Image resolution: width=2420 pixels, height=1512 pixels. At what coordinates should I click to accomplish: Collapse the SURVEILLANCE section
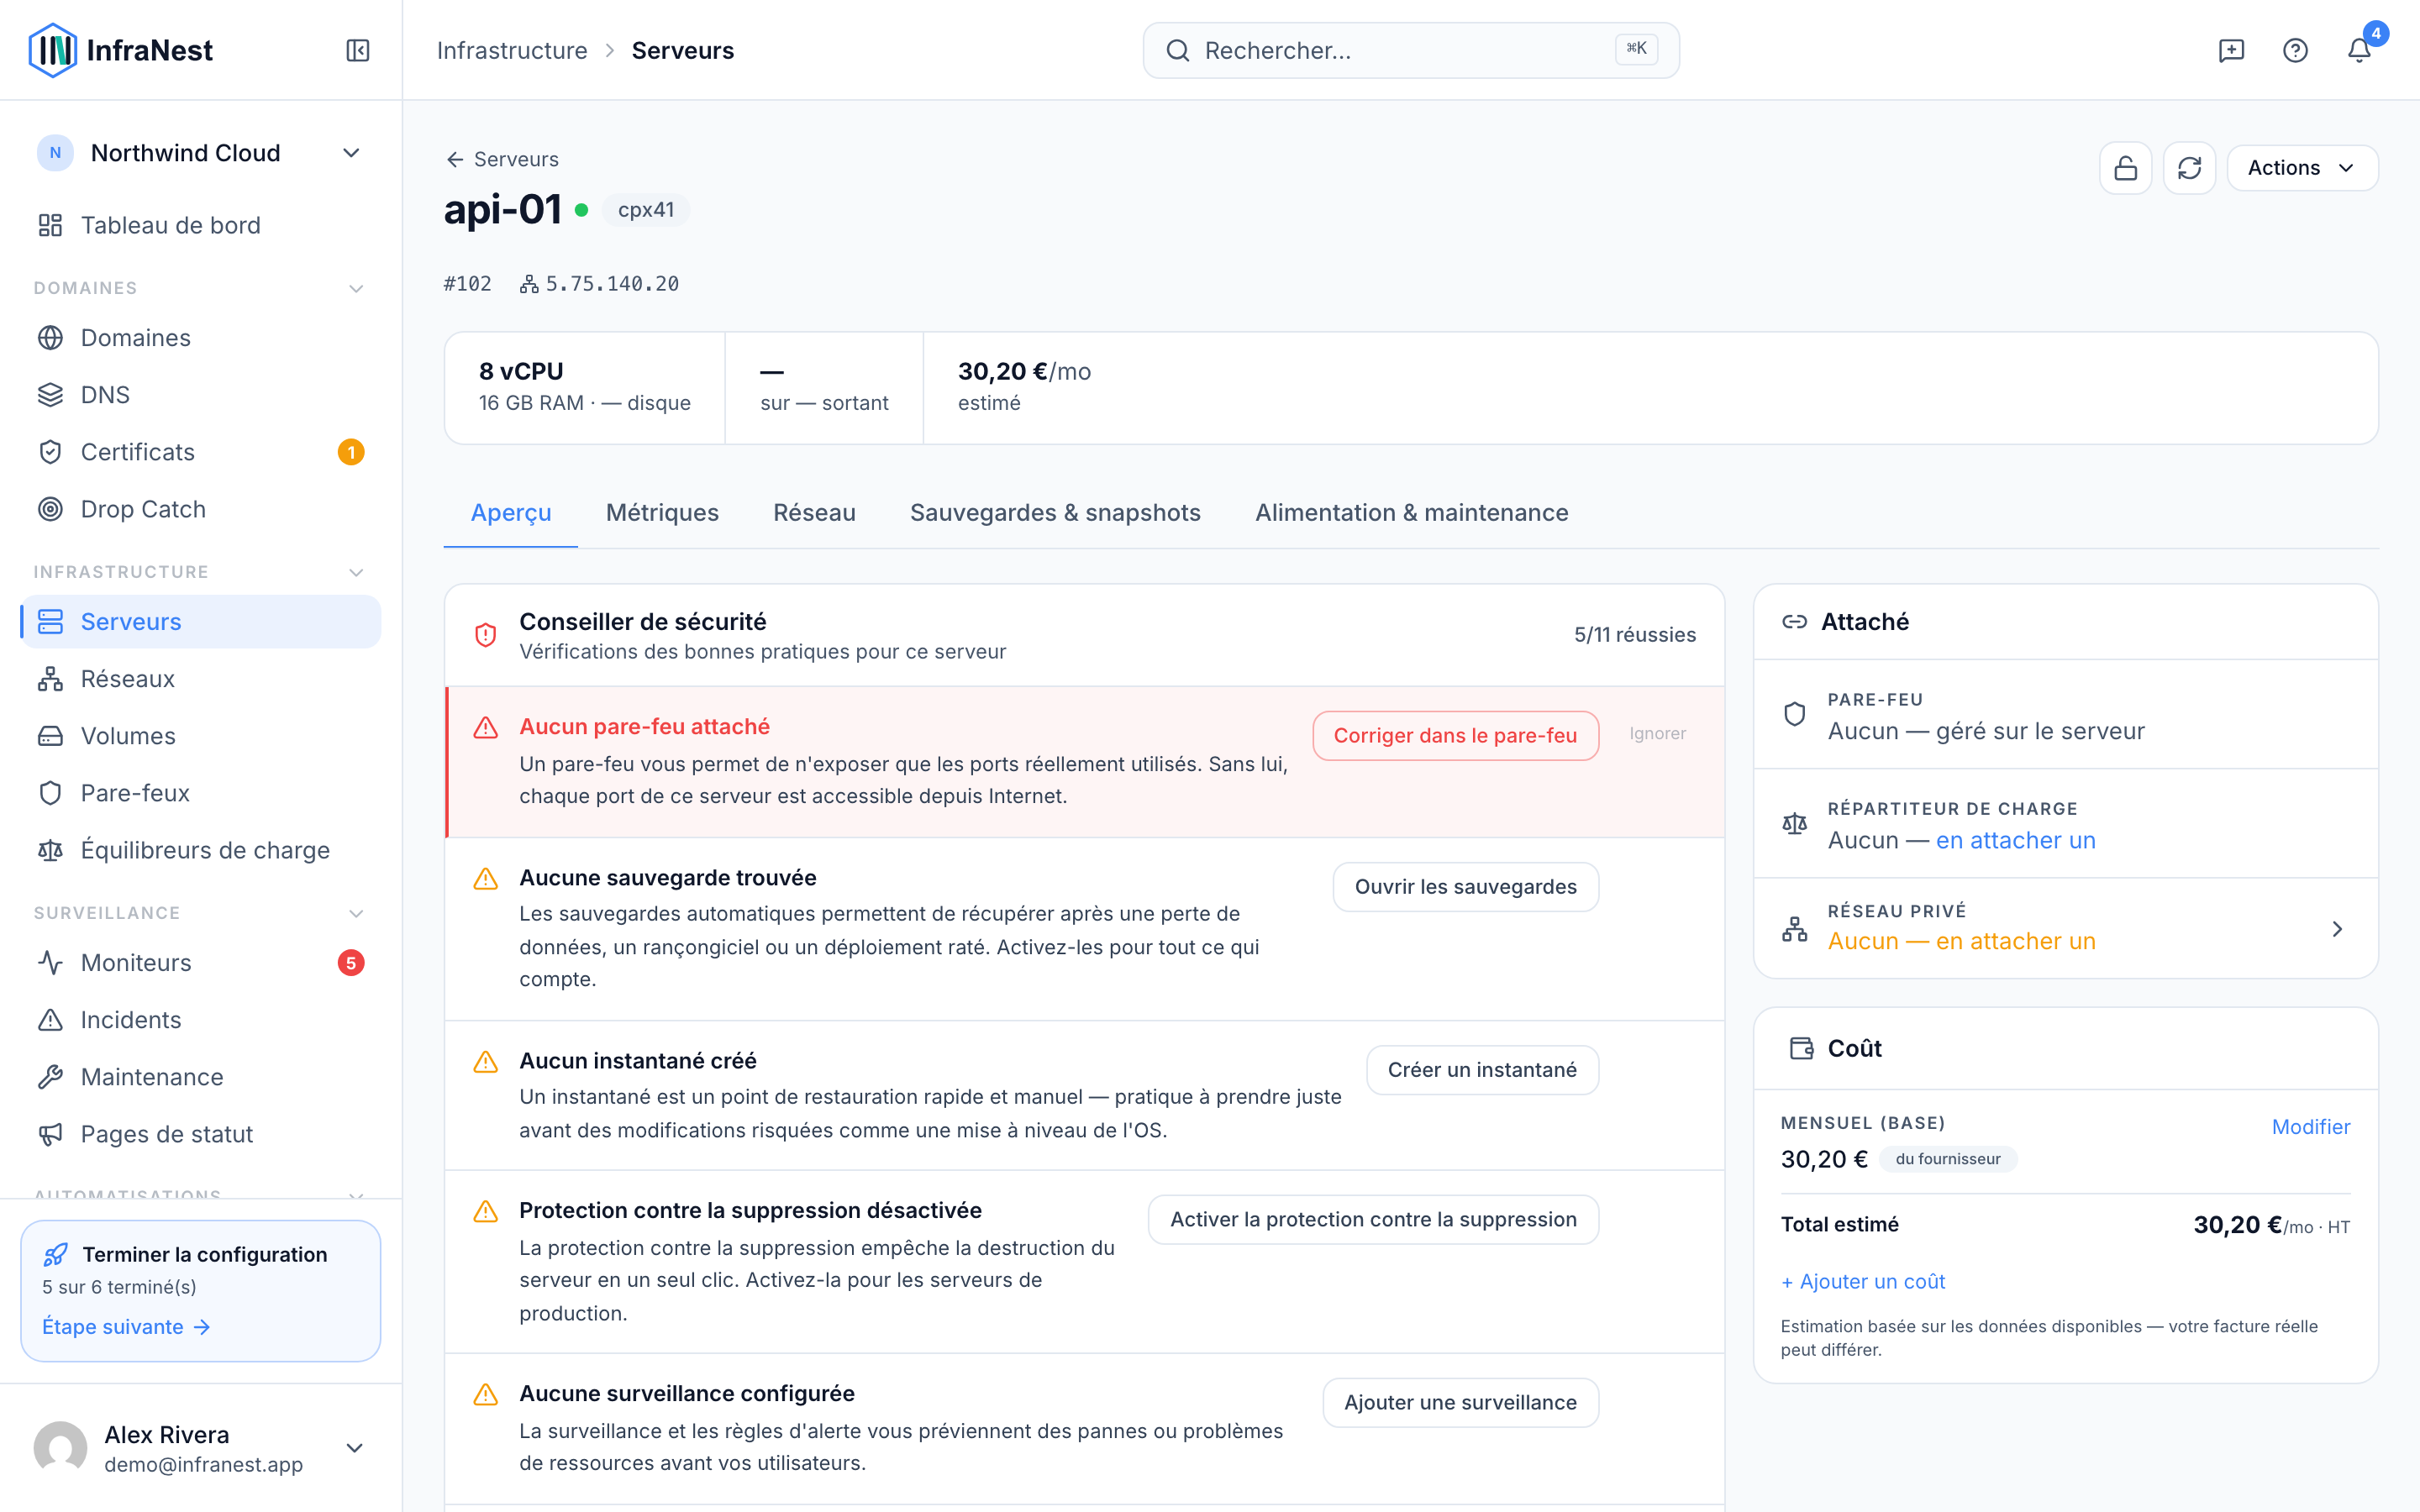coord(356,913)
